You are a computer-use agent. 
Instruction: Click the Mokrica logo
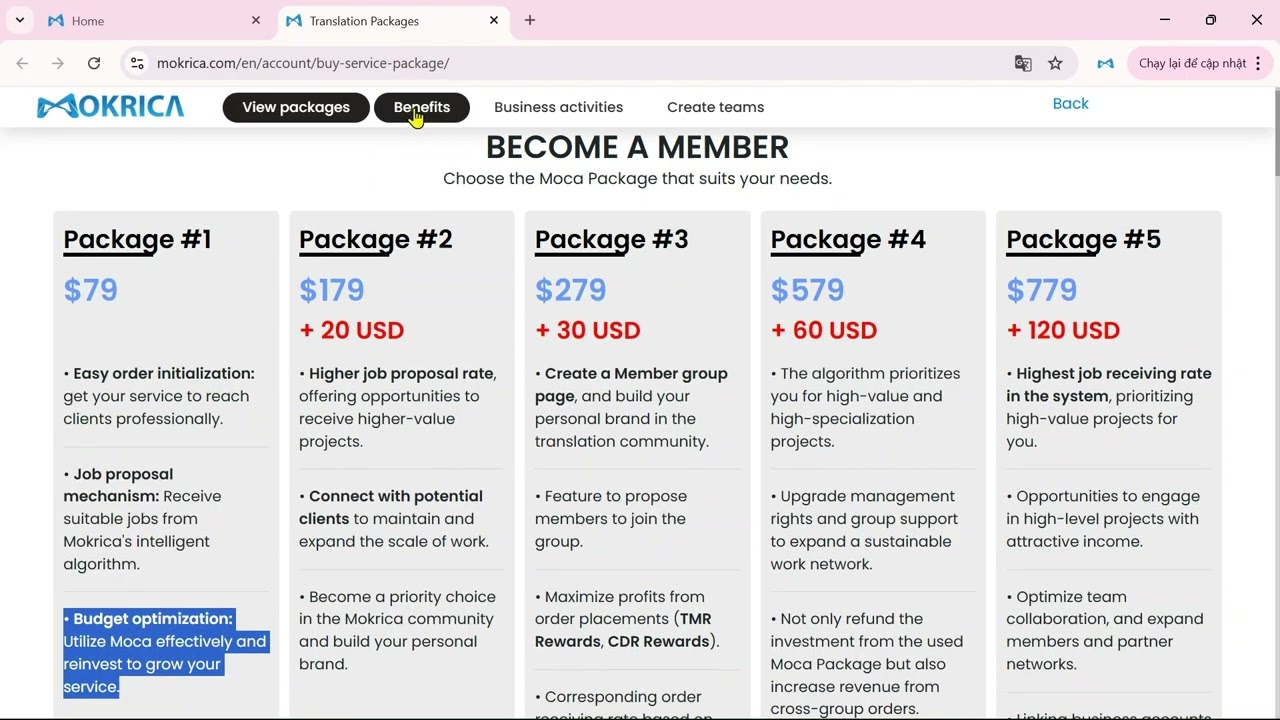tap(110, 107)
